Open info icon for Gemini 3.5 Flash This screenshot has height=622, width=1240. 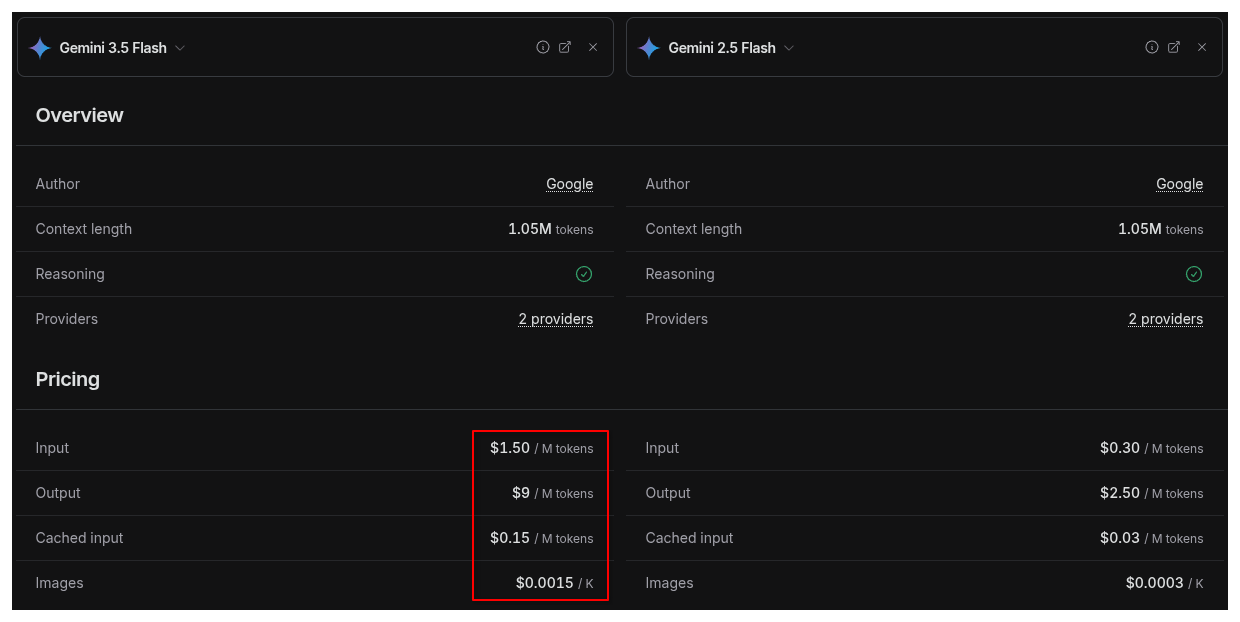[543, 47]
